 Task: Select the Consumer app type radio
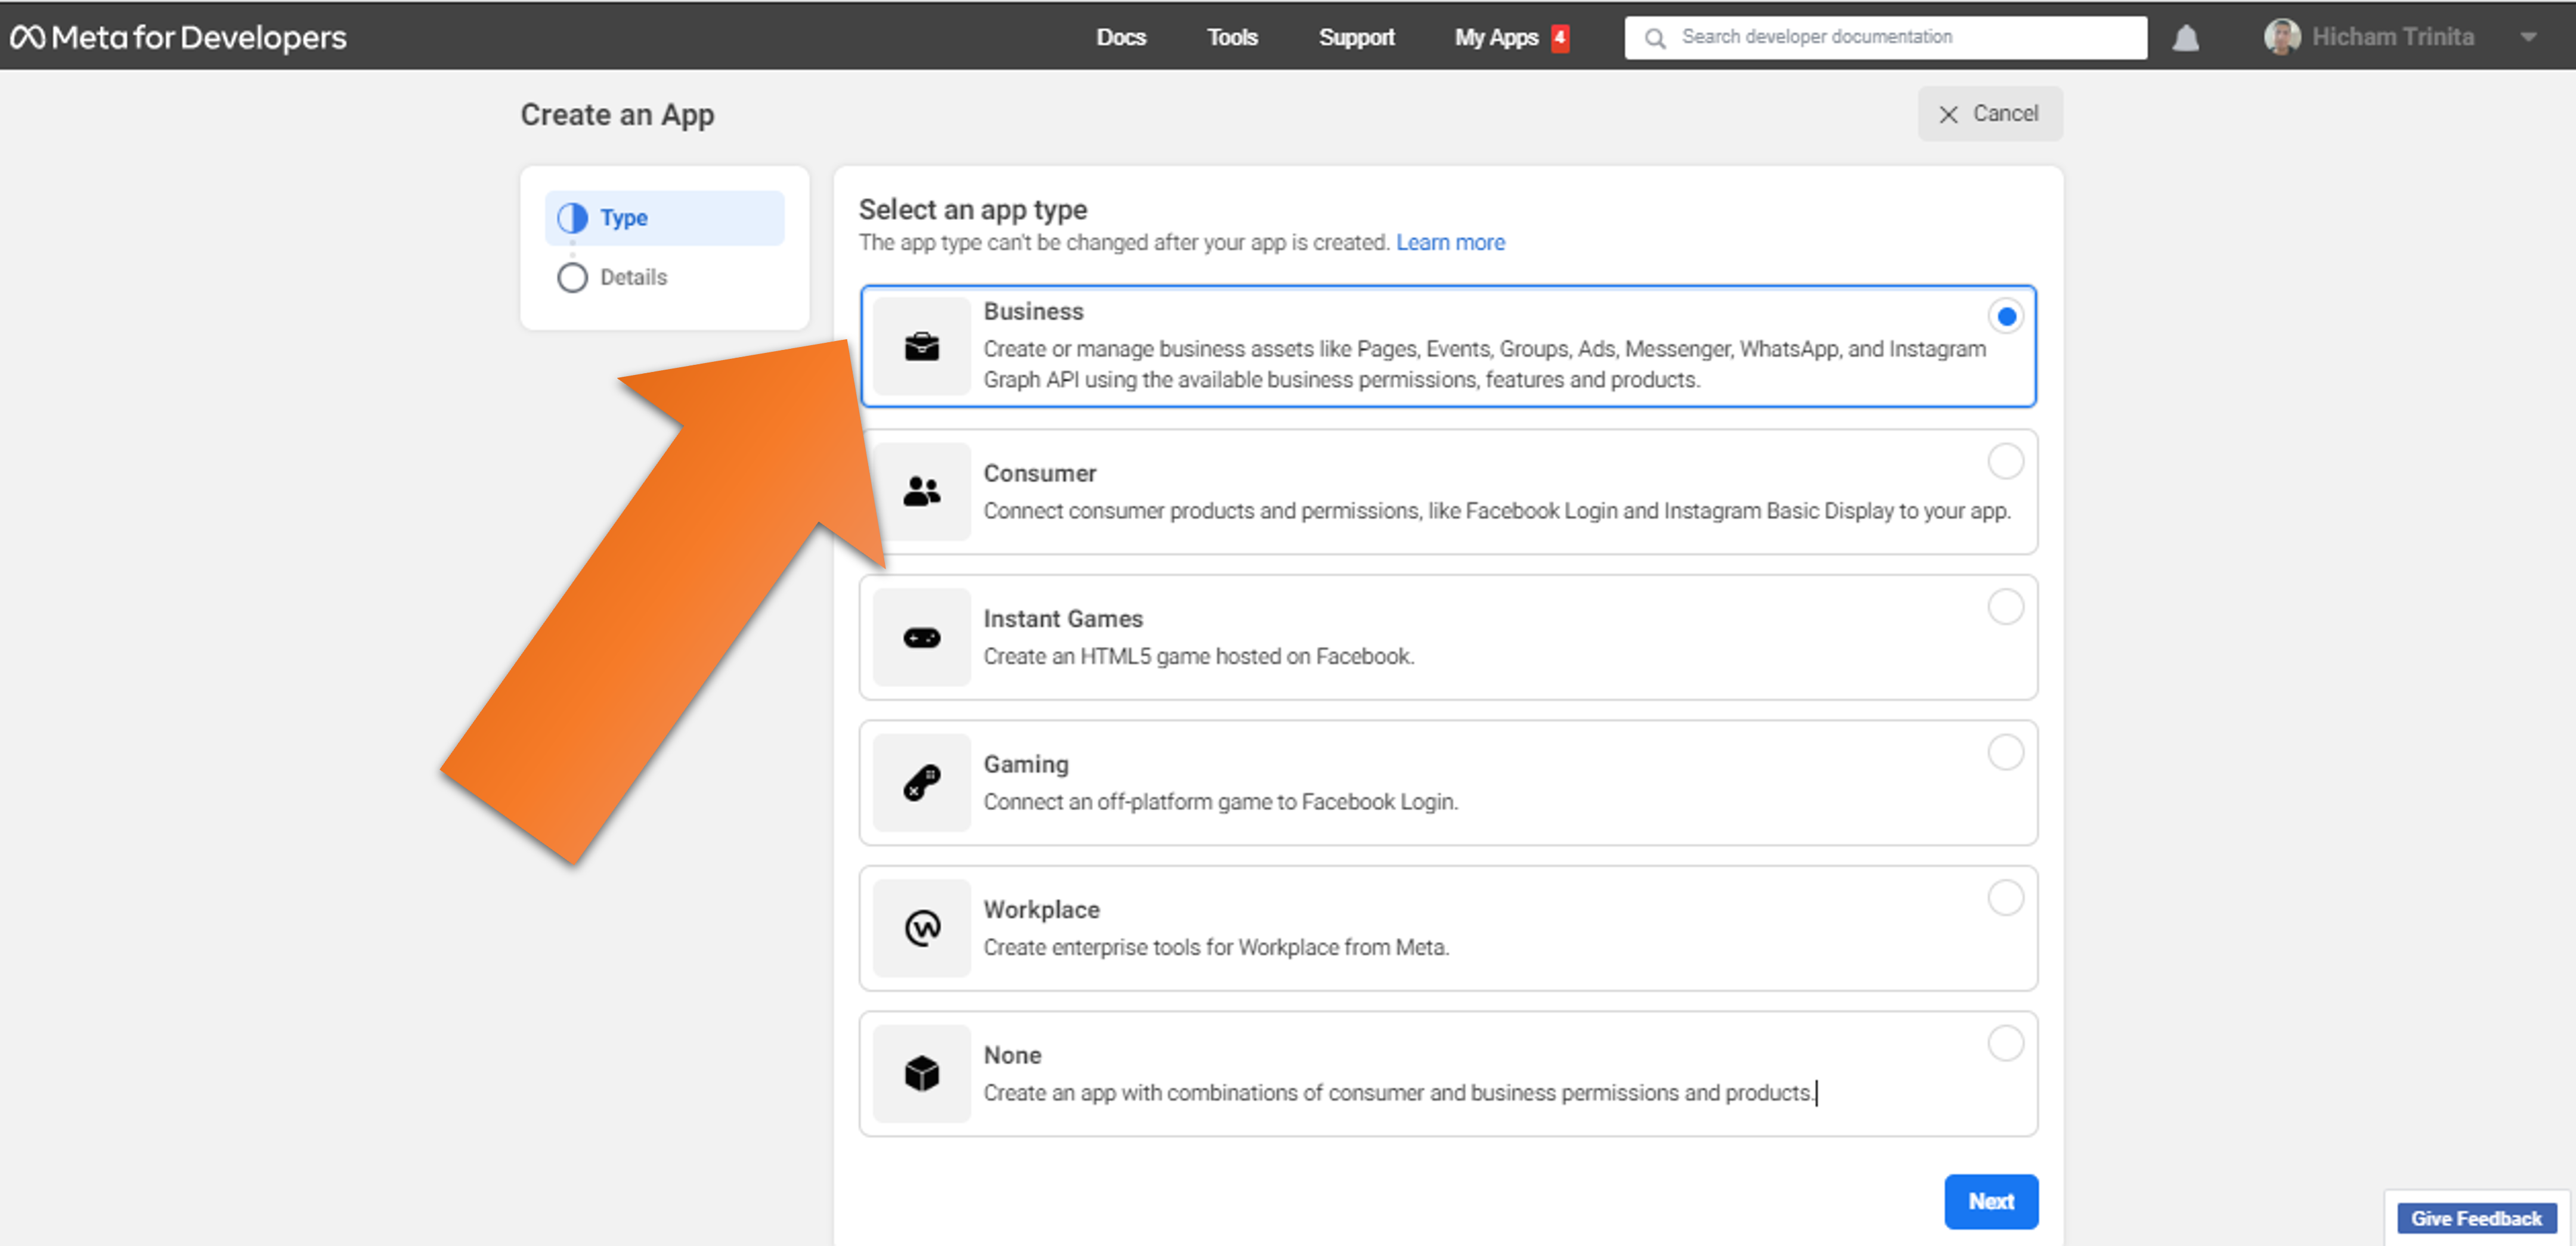coord(2005,462)
